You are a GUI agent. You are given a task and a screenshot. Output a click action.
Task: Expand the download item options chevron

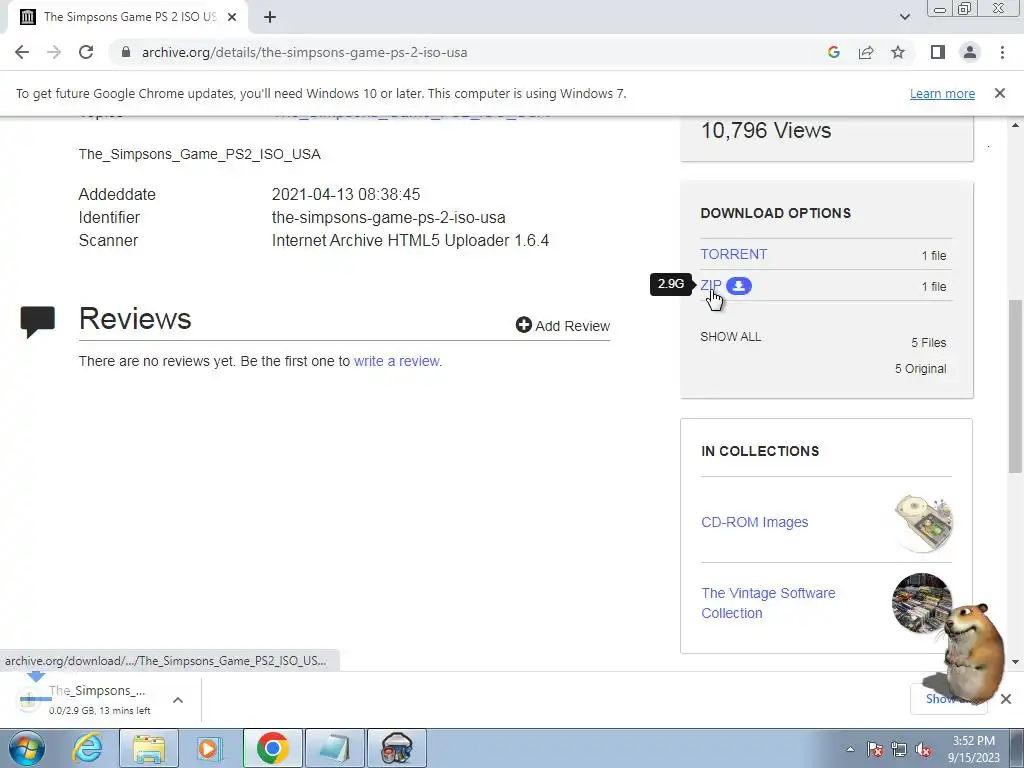pos(178,700)
